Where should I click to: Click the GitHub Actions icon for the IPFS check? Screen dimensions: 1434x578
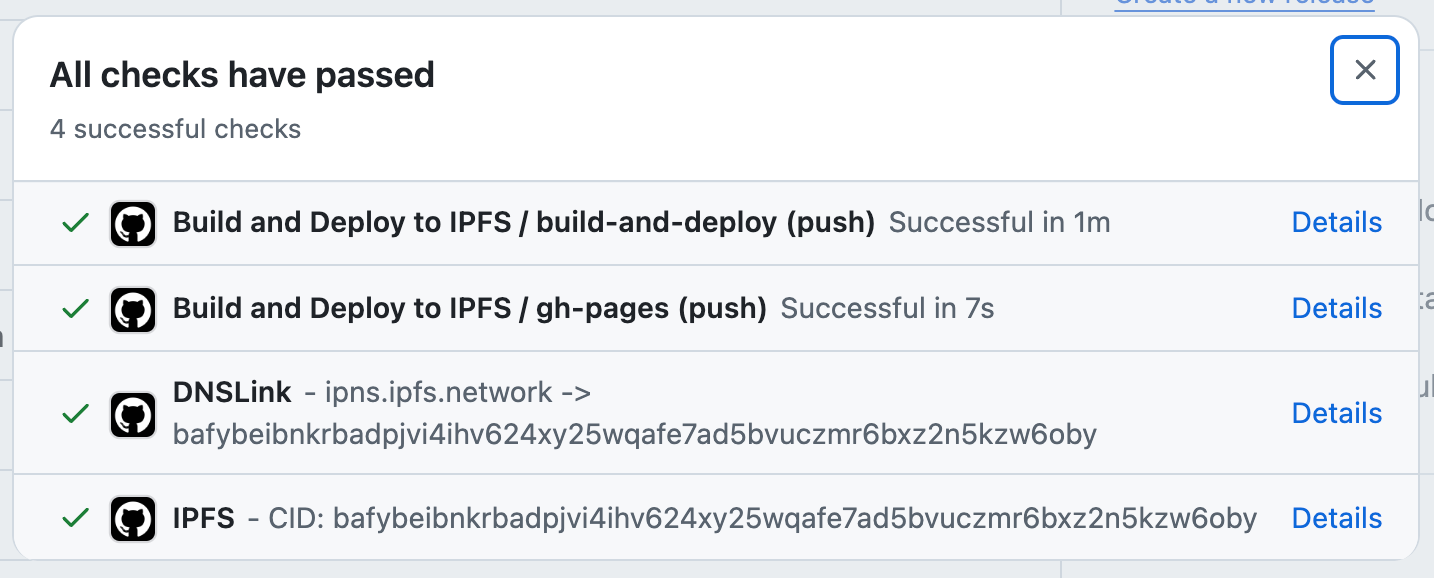point(131,519)
